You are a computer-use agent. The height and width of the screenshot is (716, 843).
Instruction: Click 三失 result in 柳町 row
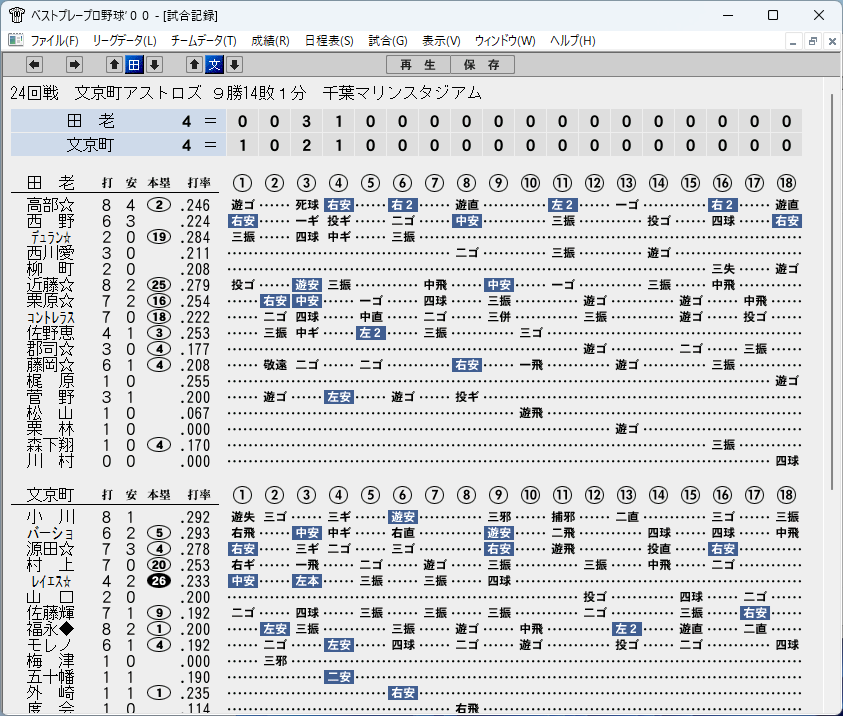(x=723, y=269)
